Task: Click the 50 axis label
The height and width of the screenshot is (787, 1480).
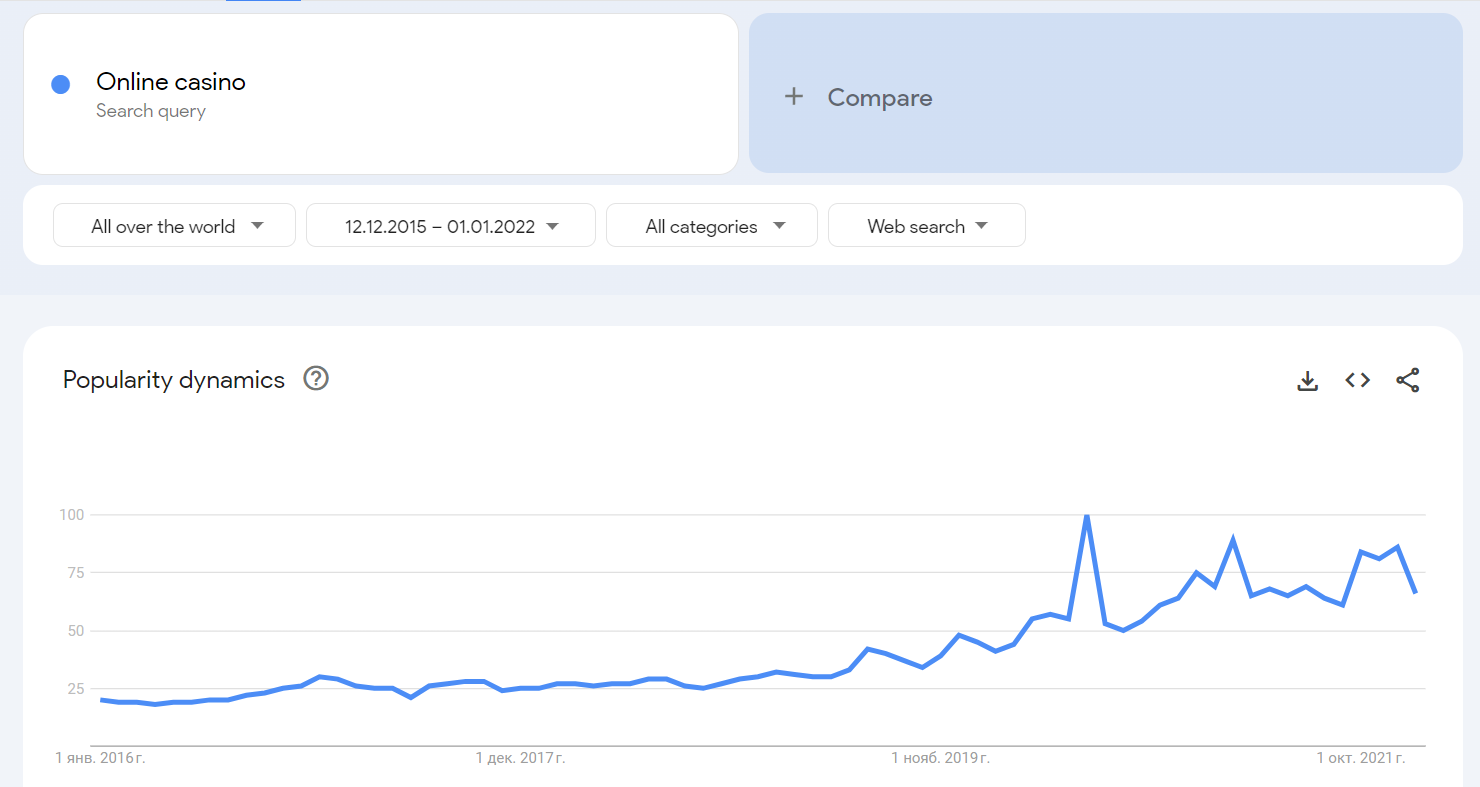Action: tap(76, 631)
